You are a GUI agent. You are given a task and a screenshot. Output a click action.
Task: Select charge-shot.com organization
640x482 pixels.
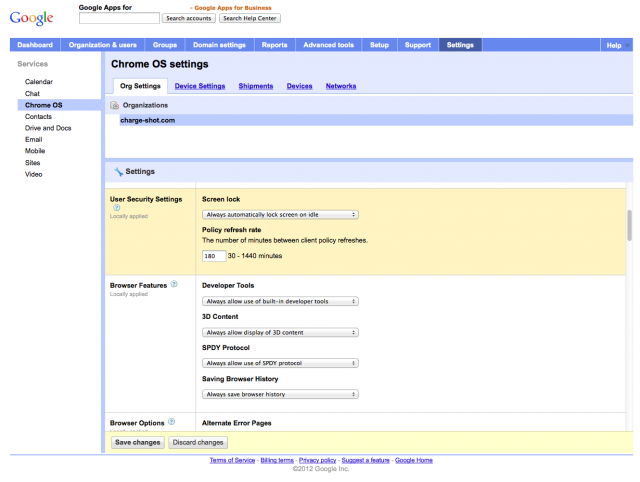coord(376,120)
